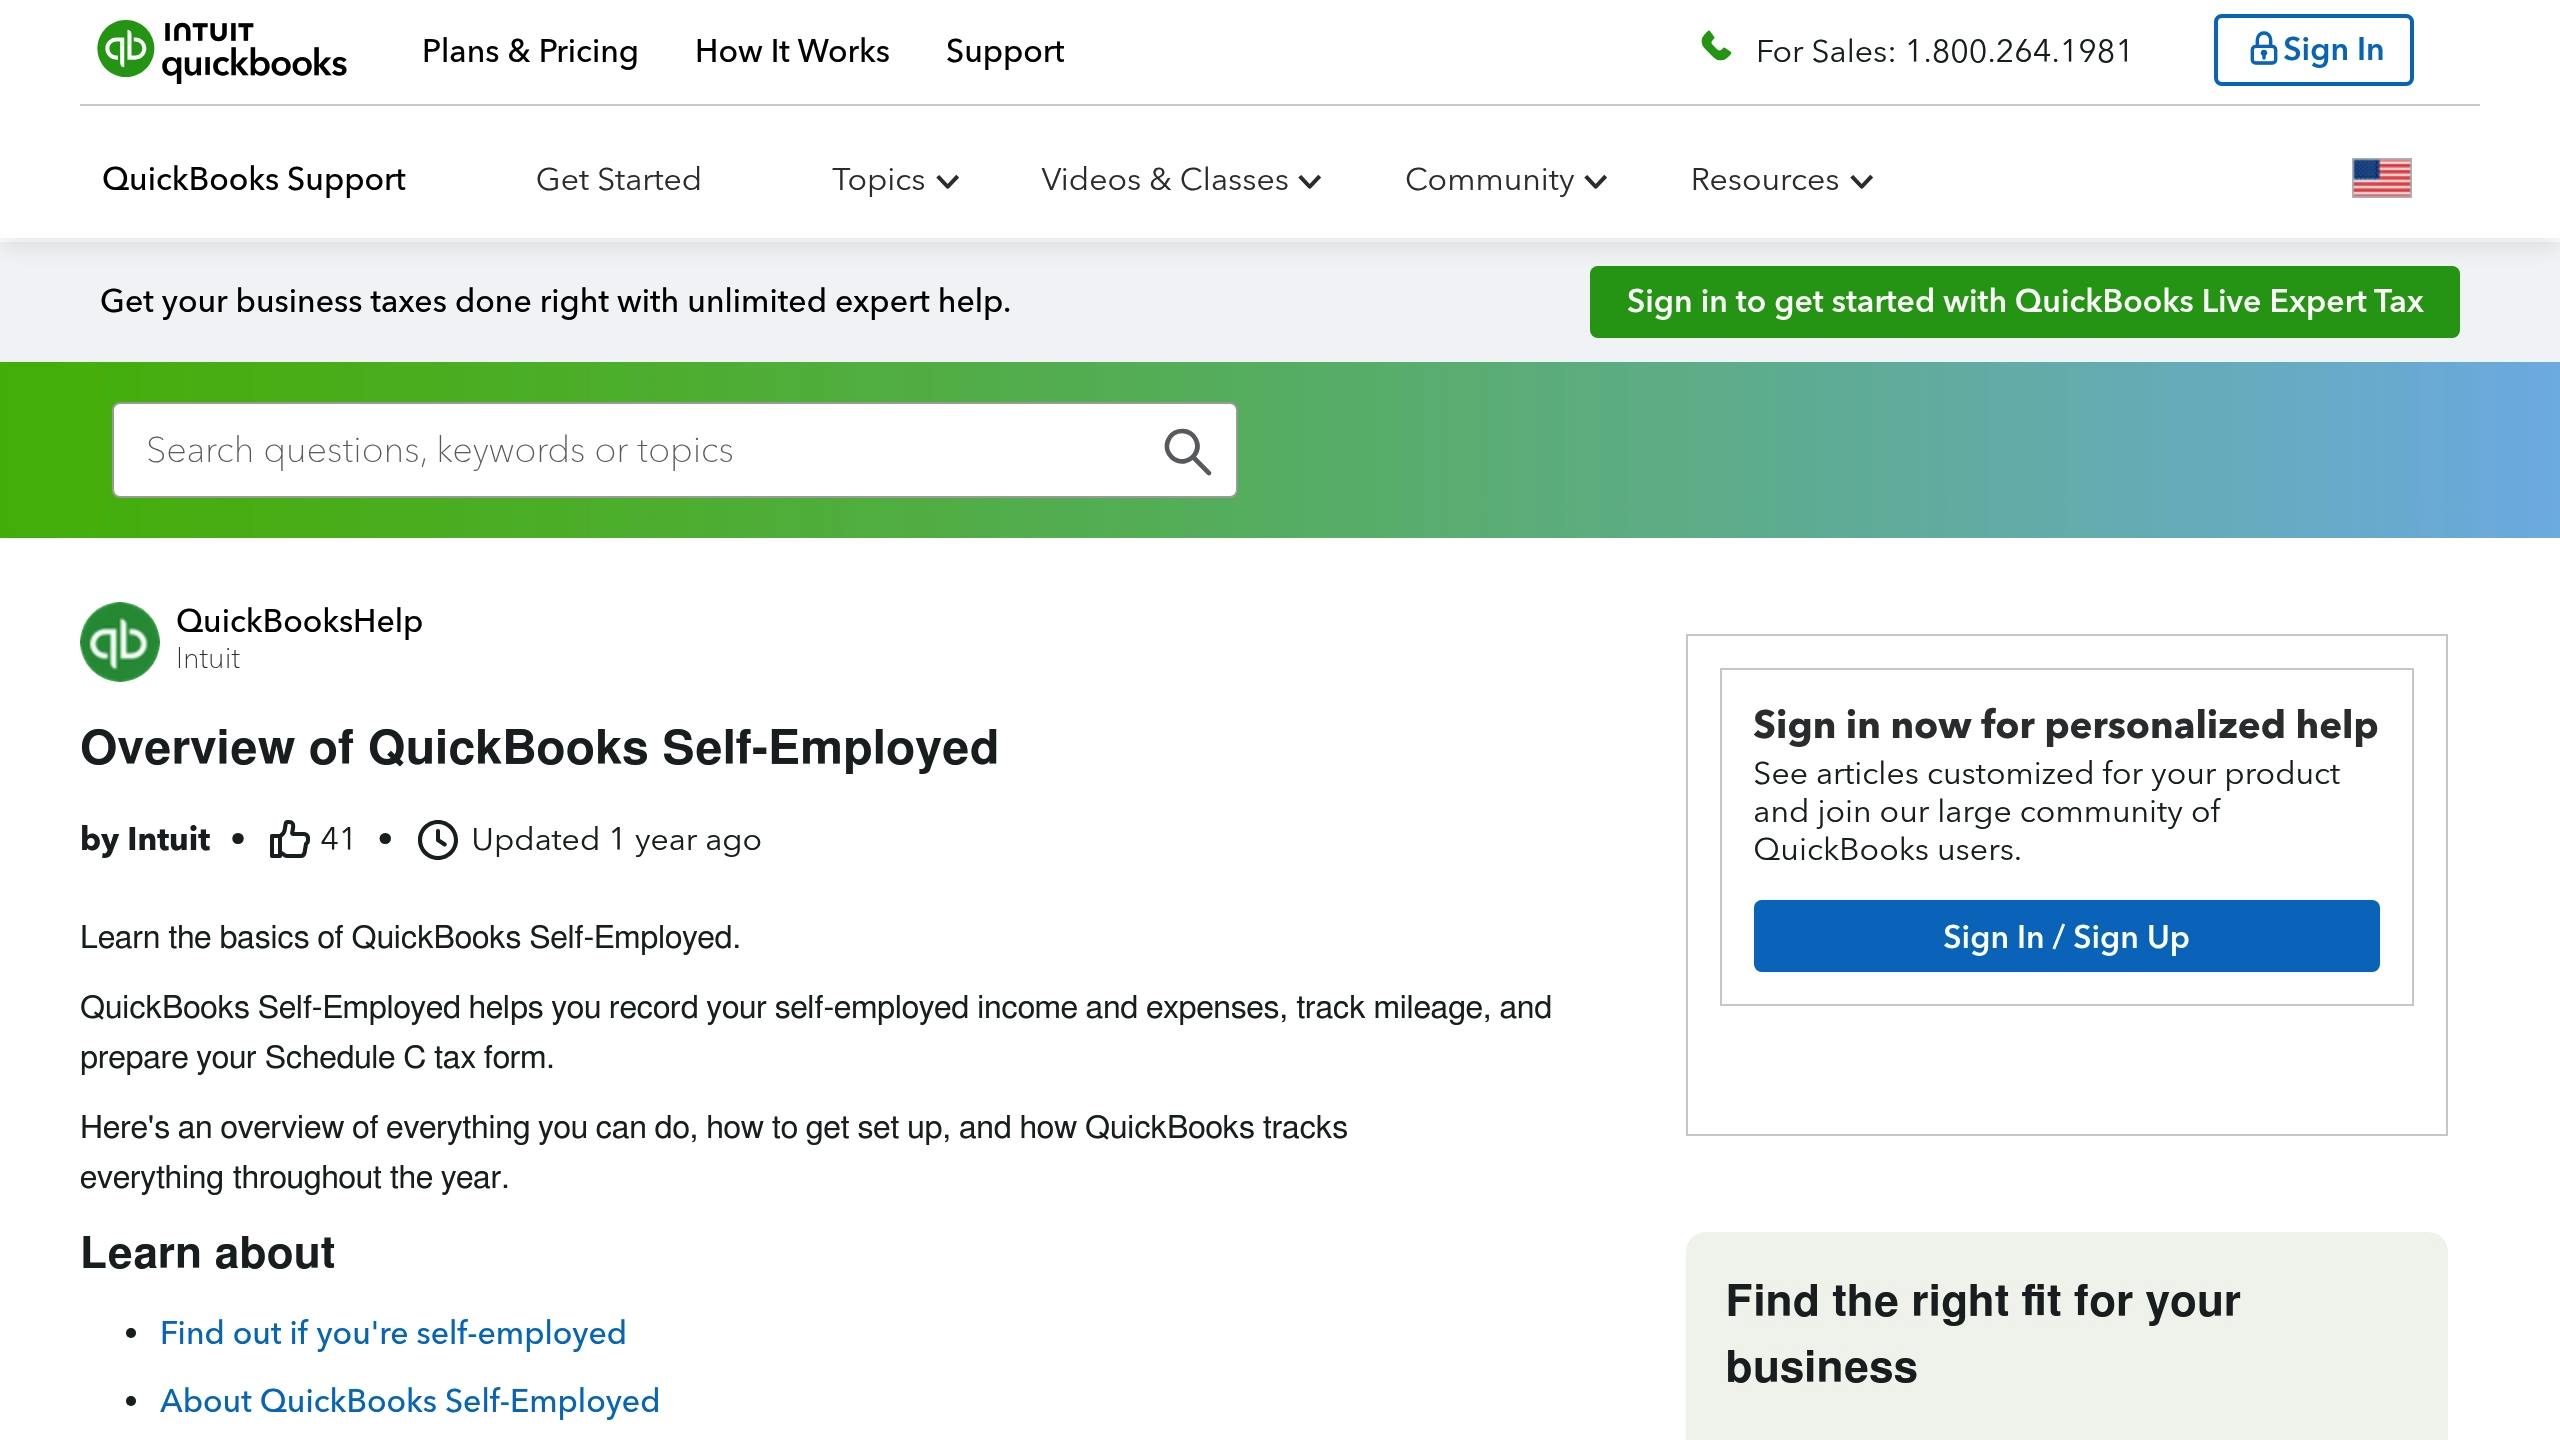Open Plans & Pricing menu item

point(530,51)
